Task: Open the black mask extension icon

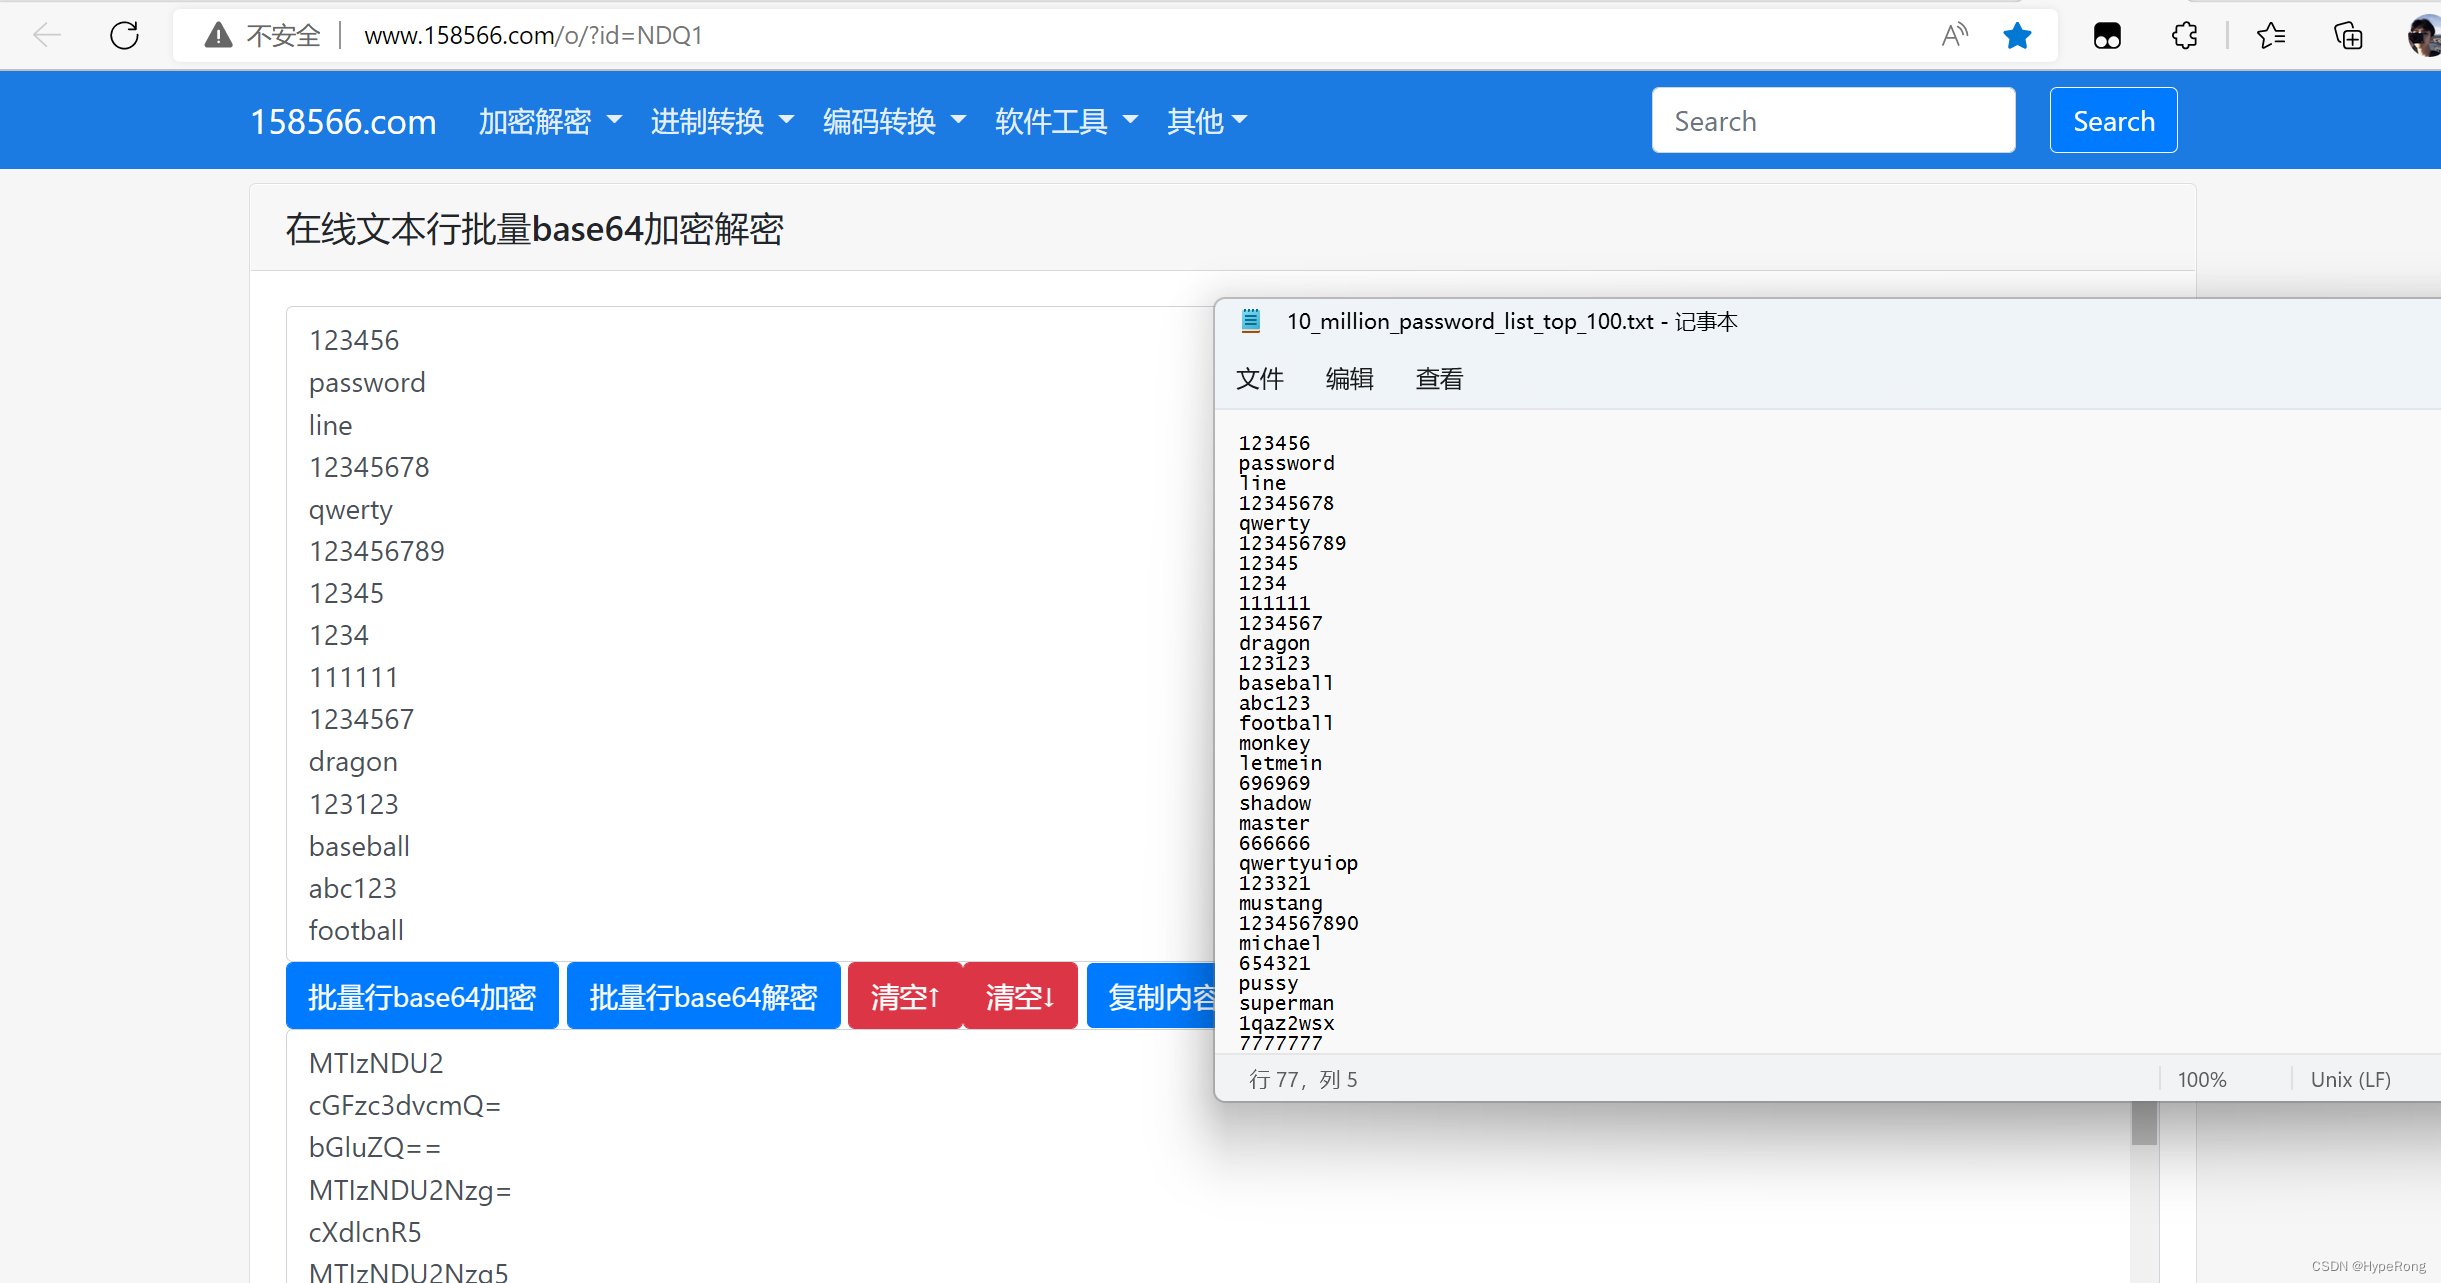Action: 2107,36
